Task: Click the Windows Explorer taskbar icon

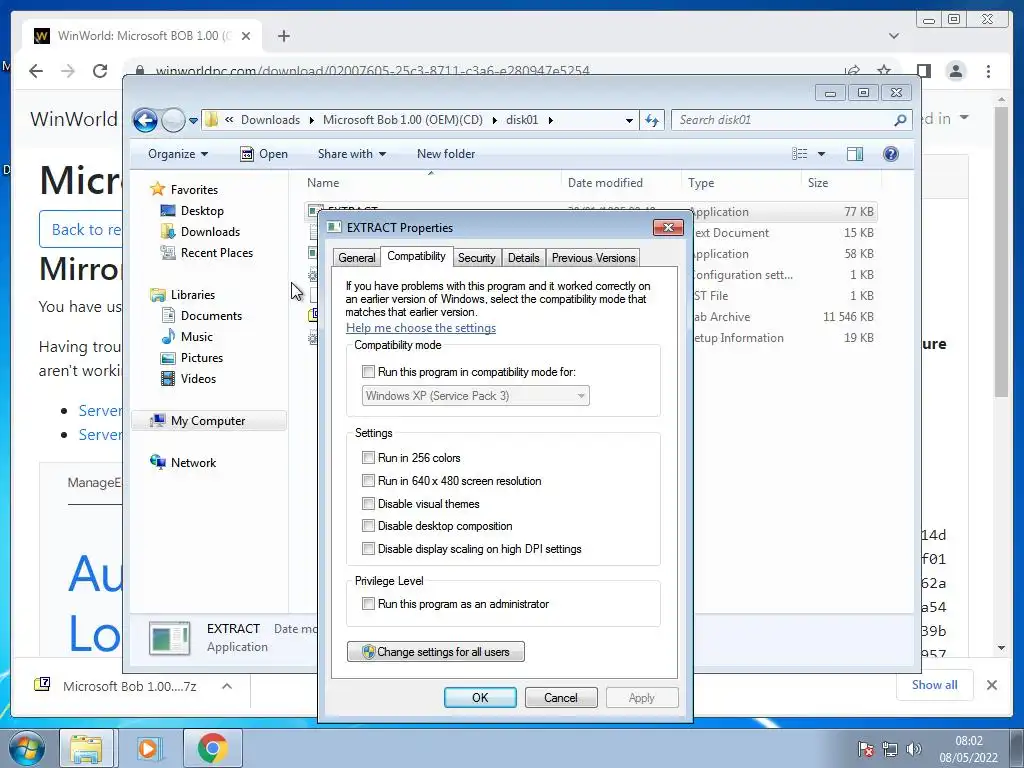Action: (86, 748)
